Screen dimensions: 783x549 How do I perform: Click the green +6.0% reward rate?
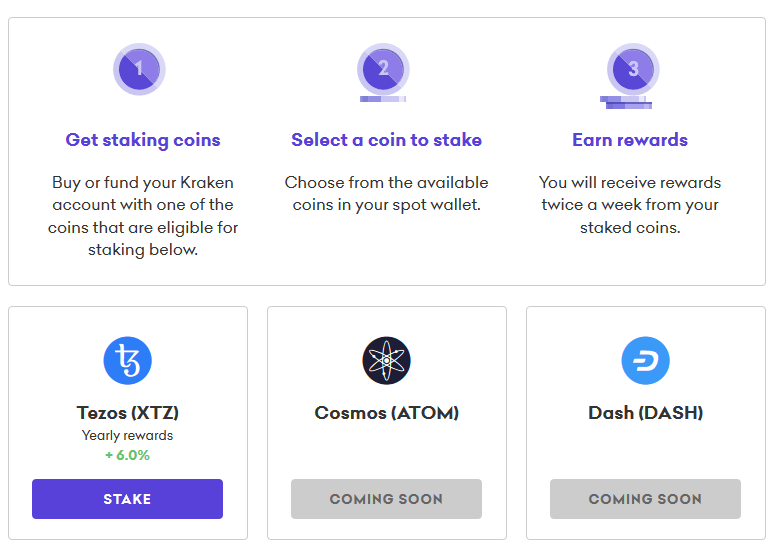coord(127,455)
